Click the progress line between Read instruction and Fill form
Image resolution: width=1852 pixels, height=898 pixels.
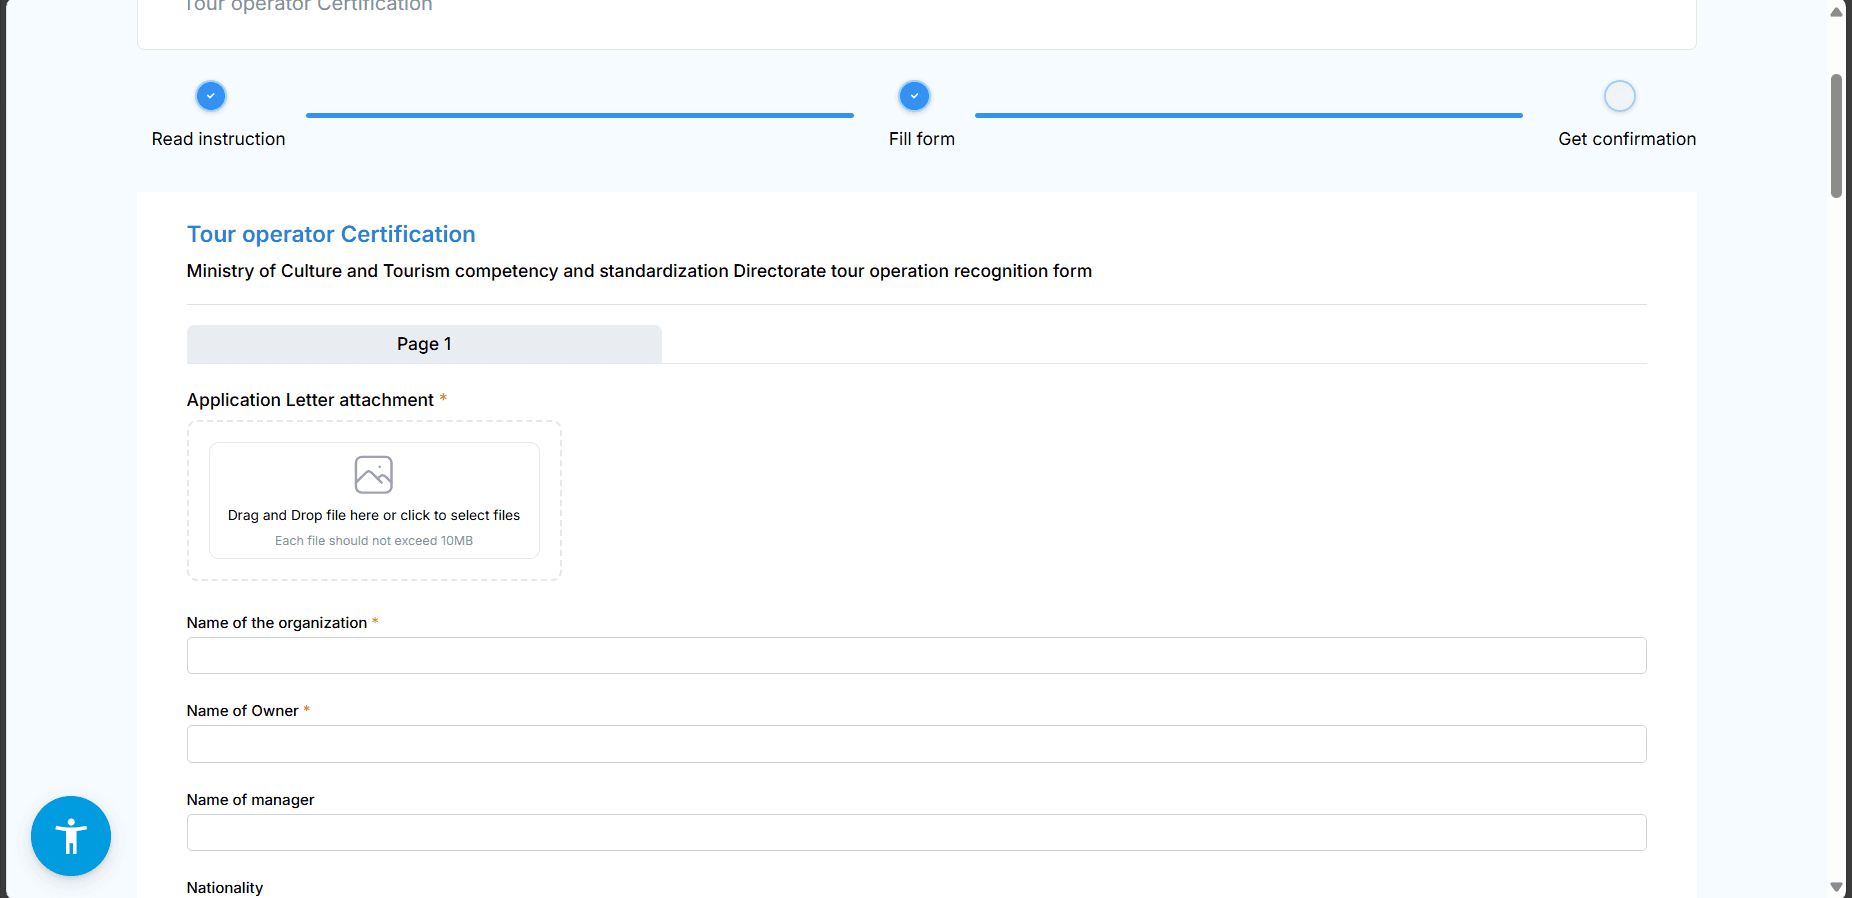click(x=580, y=115)
